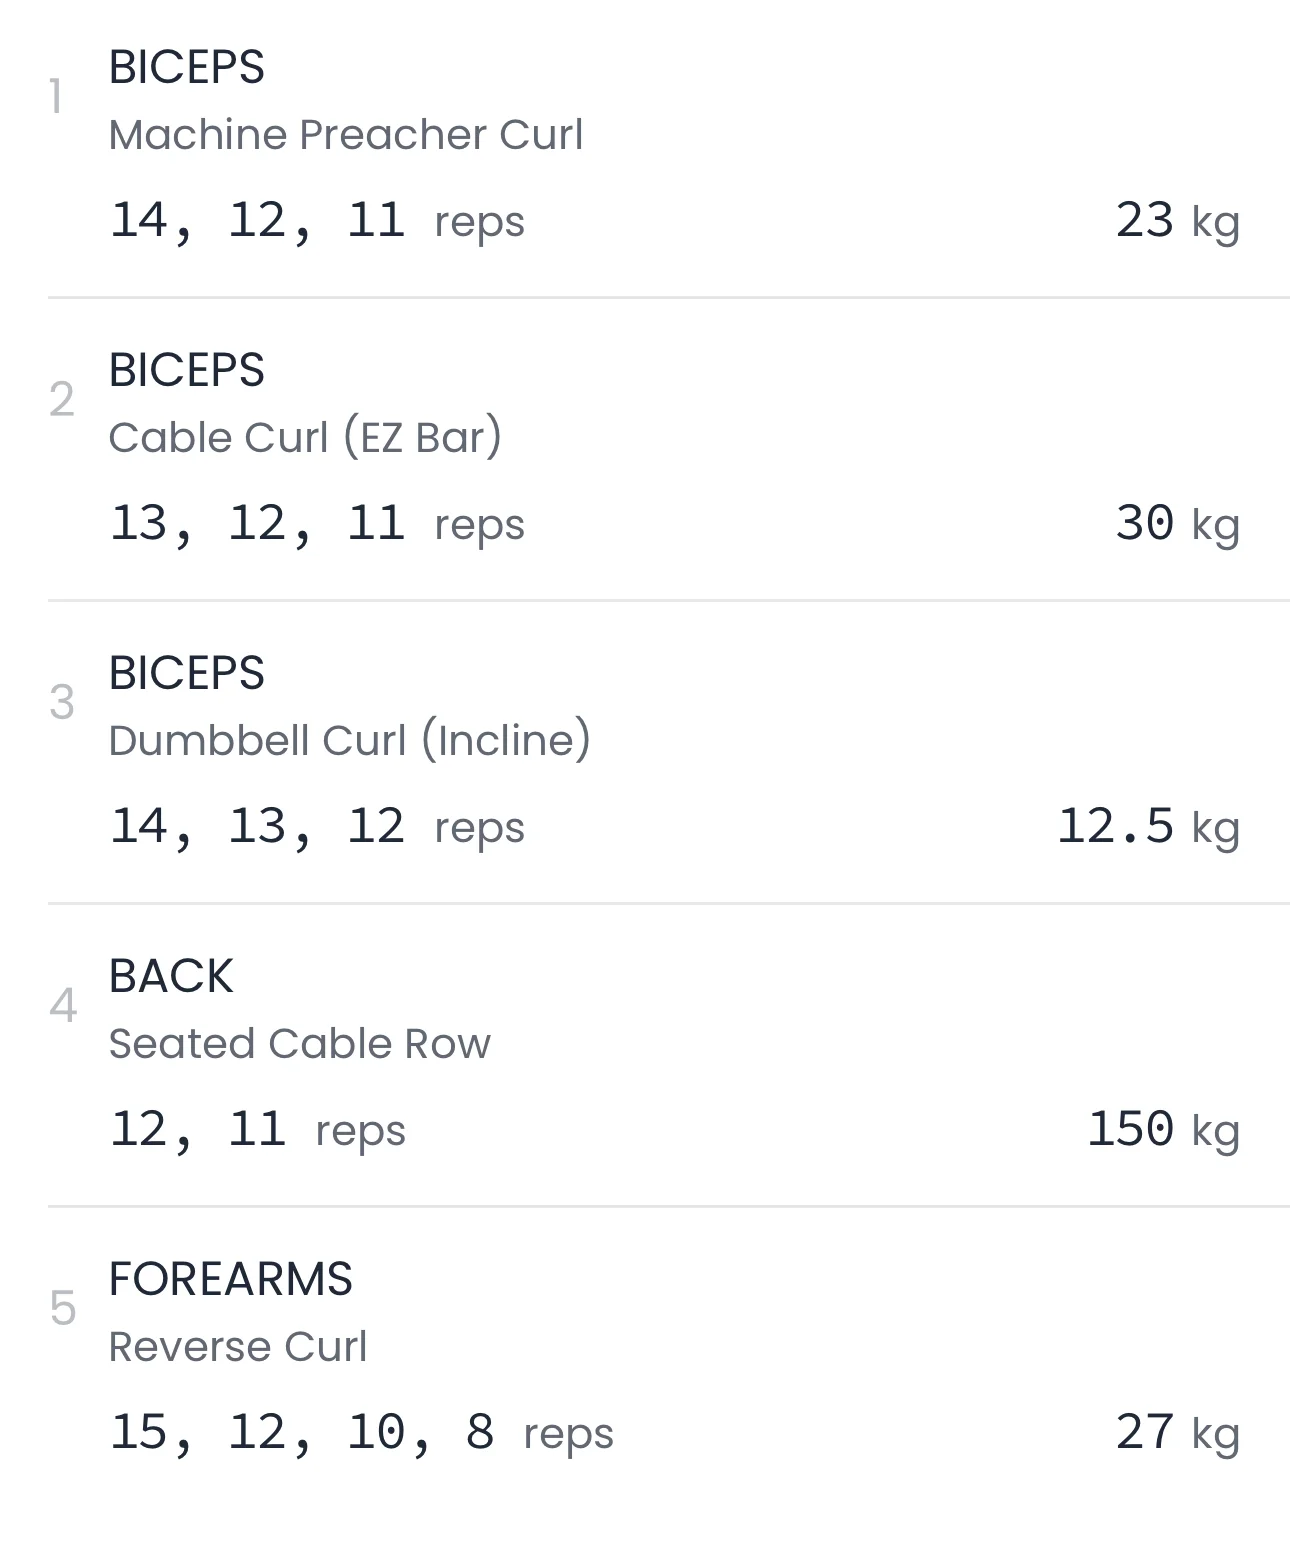Open the Machine Preacher Curl exercise

point(345,135)
